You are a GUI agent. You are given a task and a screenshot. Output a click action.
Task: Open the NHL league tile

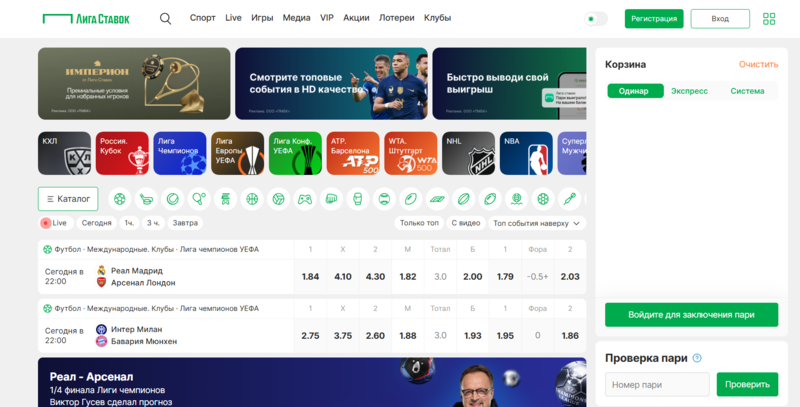[x=468, y=154]
